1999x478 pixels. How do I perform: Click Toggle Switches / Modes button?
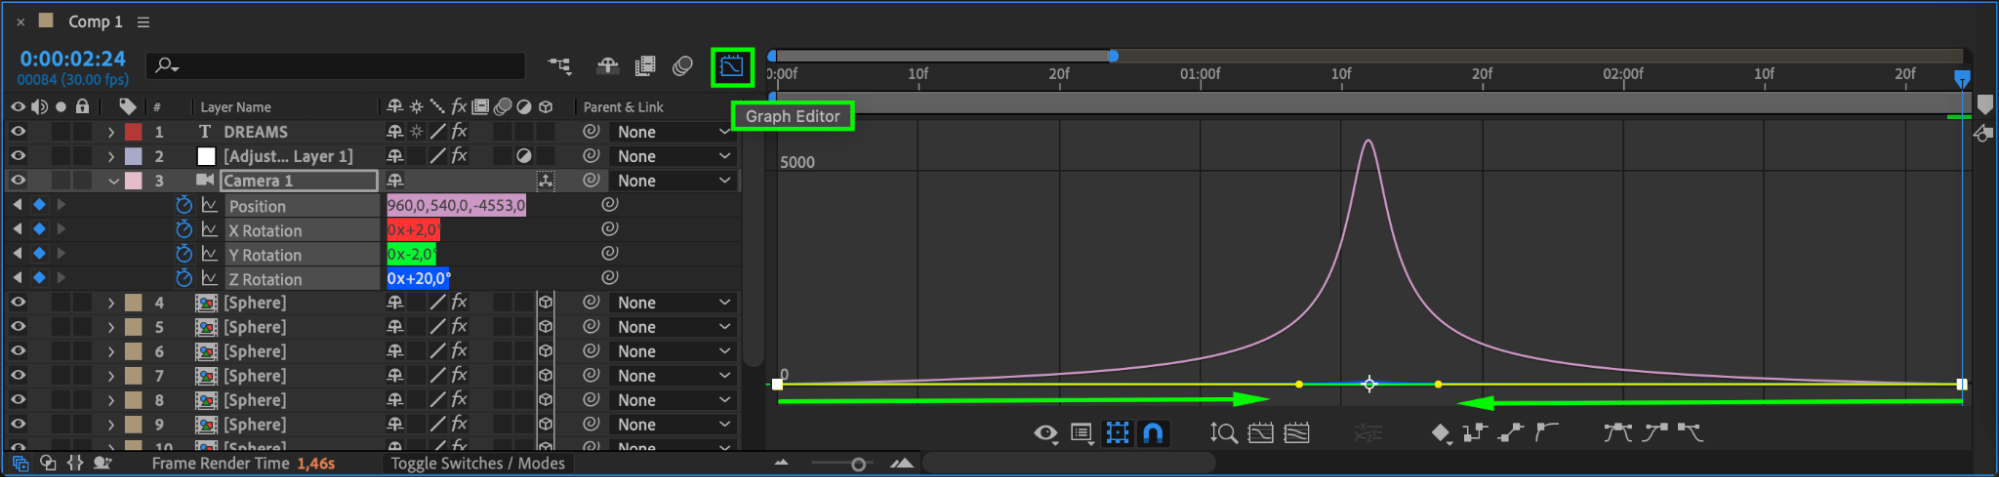[478, 463]
